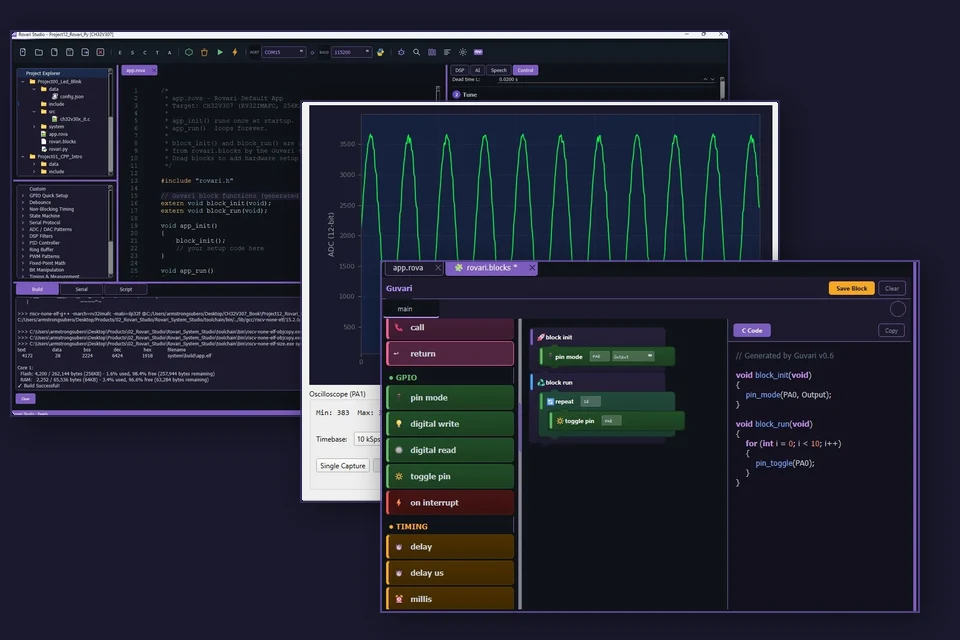Open the DSP tab in right panel
This screenshot has height=640, width=960.
pyautogui.click(x=460, y=70)
